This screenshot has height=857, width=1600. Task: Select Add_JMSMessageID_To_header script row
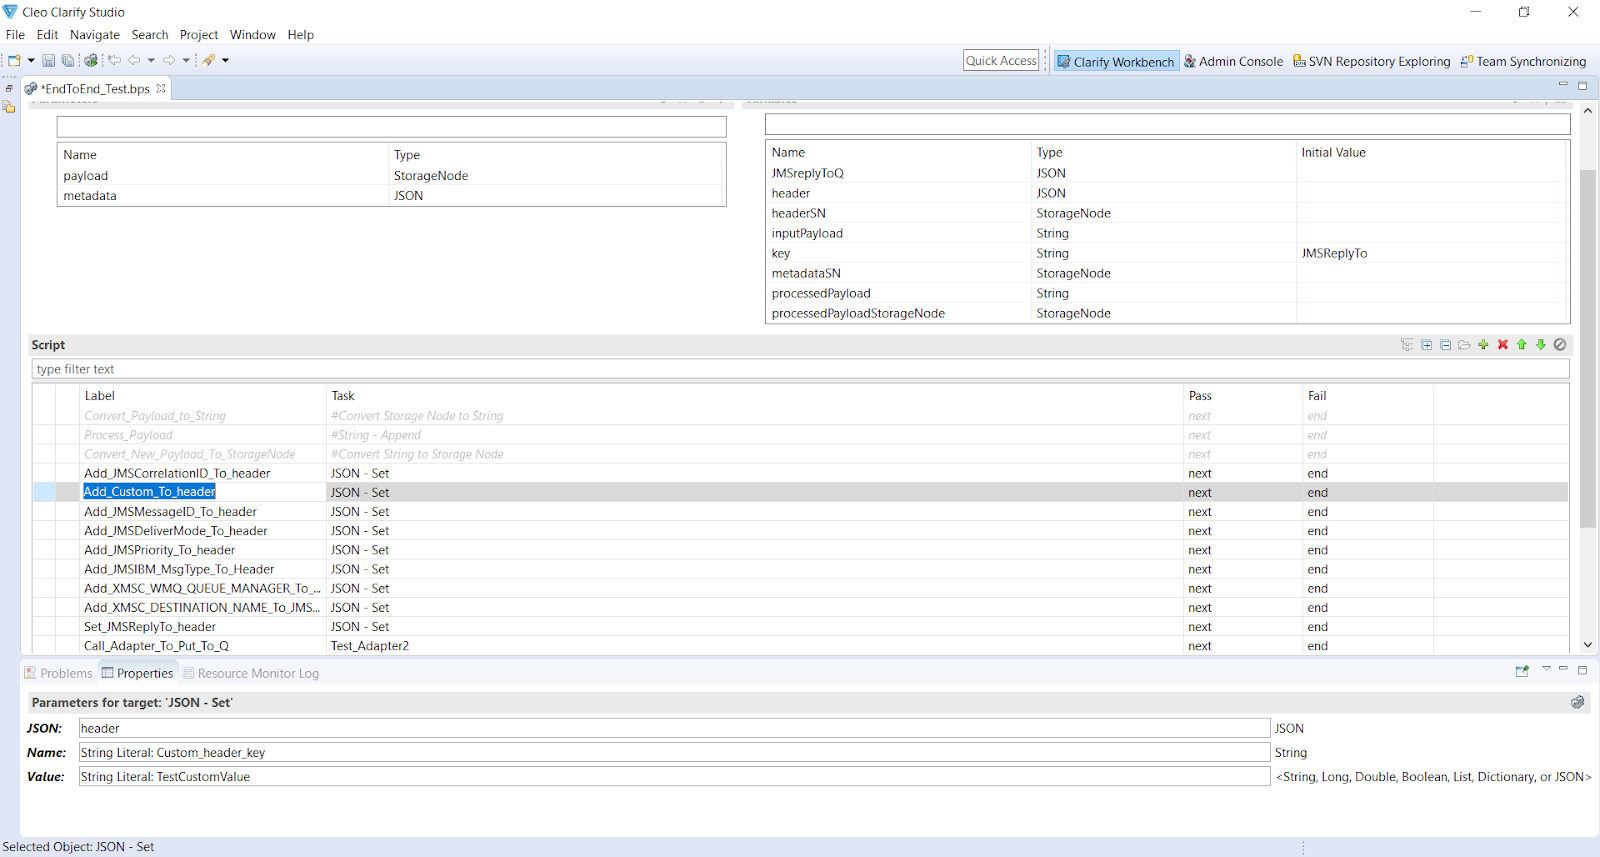800,511
